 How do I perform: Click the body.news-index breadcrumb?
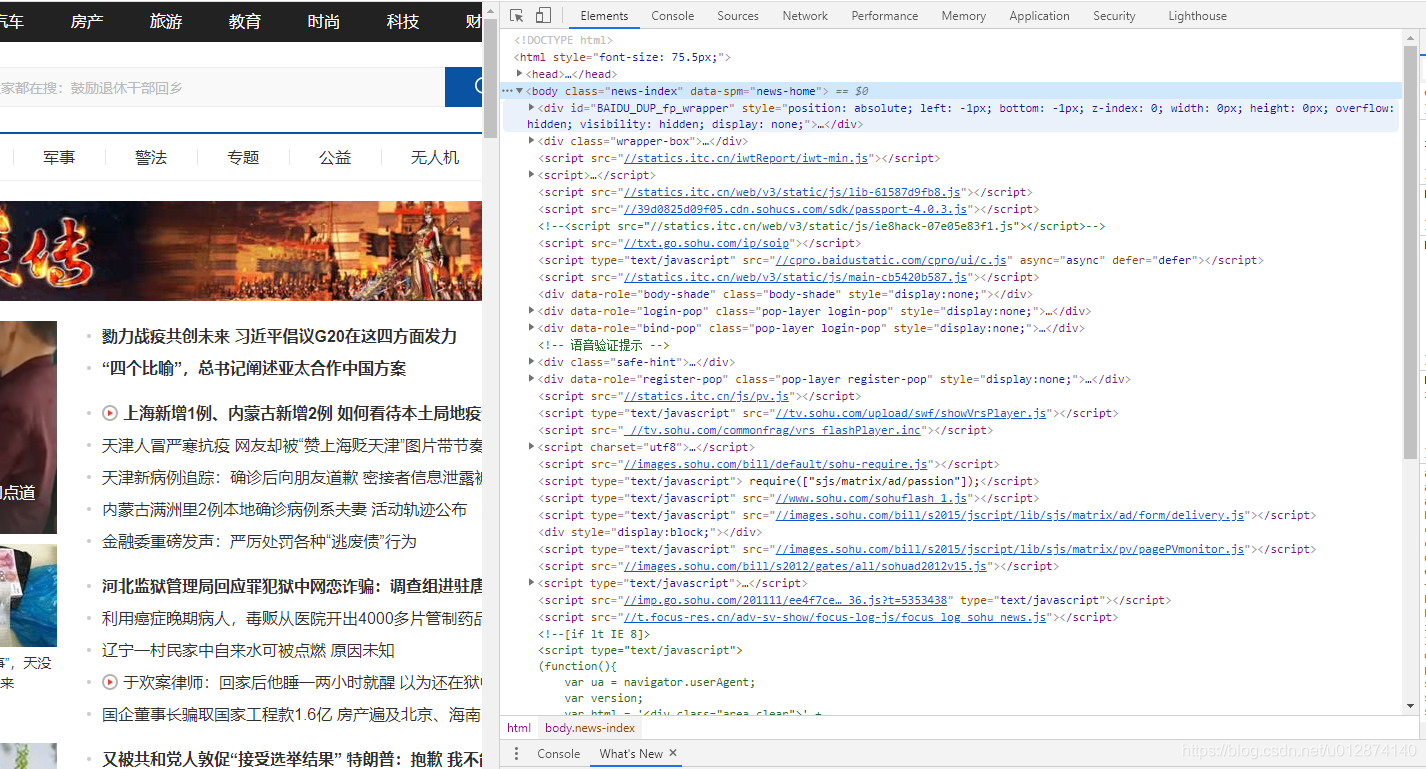pos(590,728)
